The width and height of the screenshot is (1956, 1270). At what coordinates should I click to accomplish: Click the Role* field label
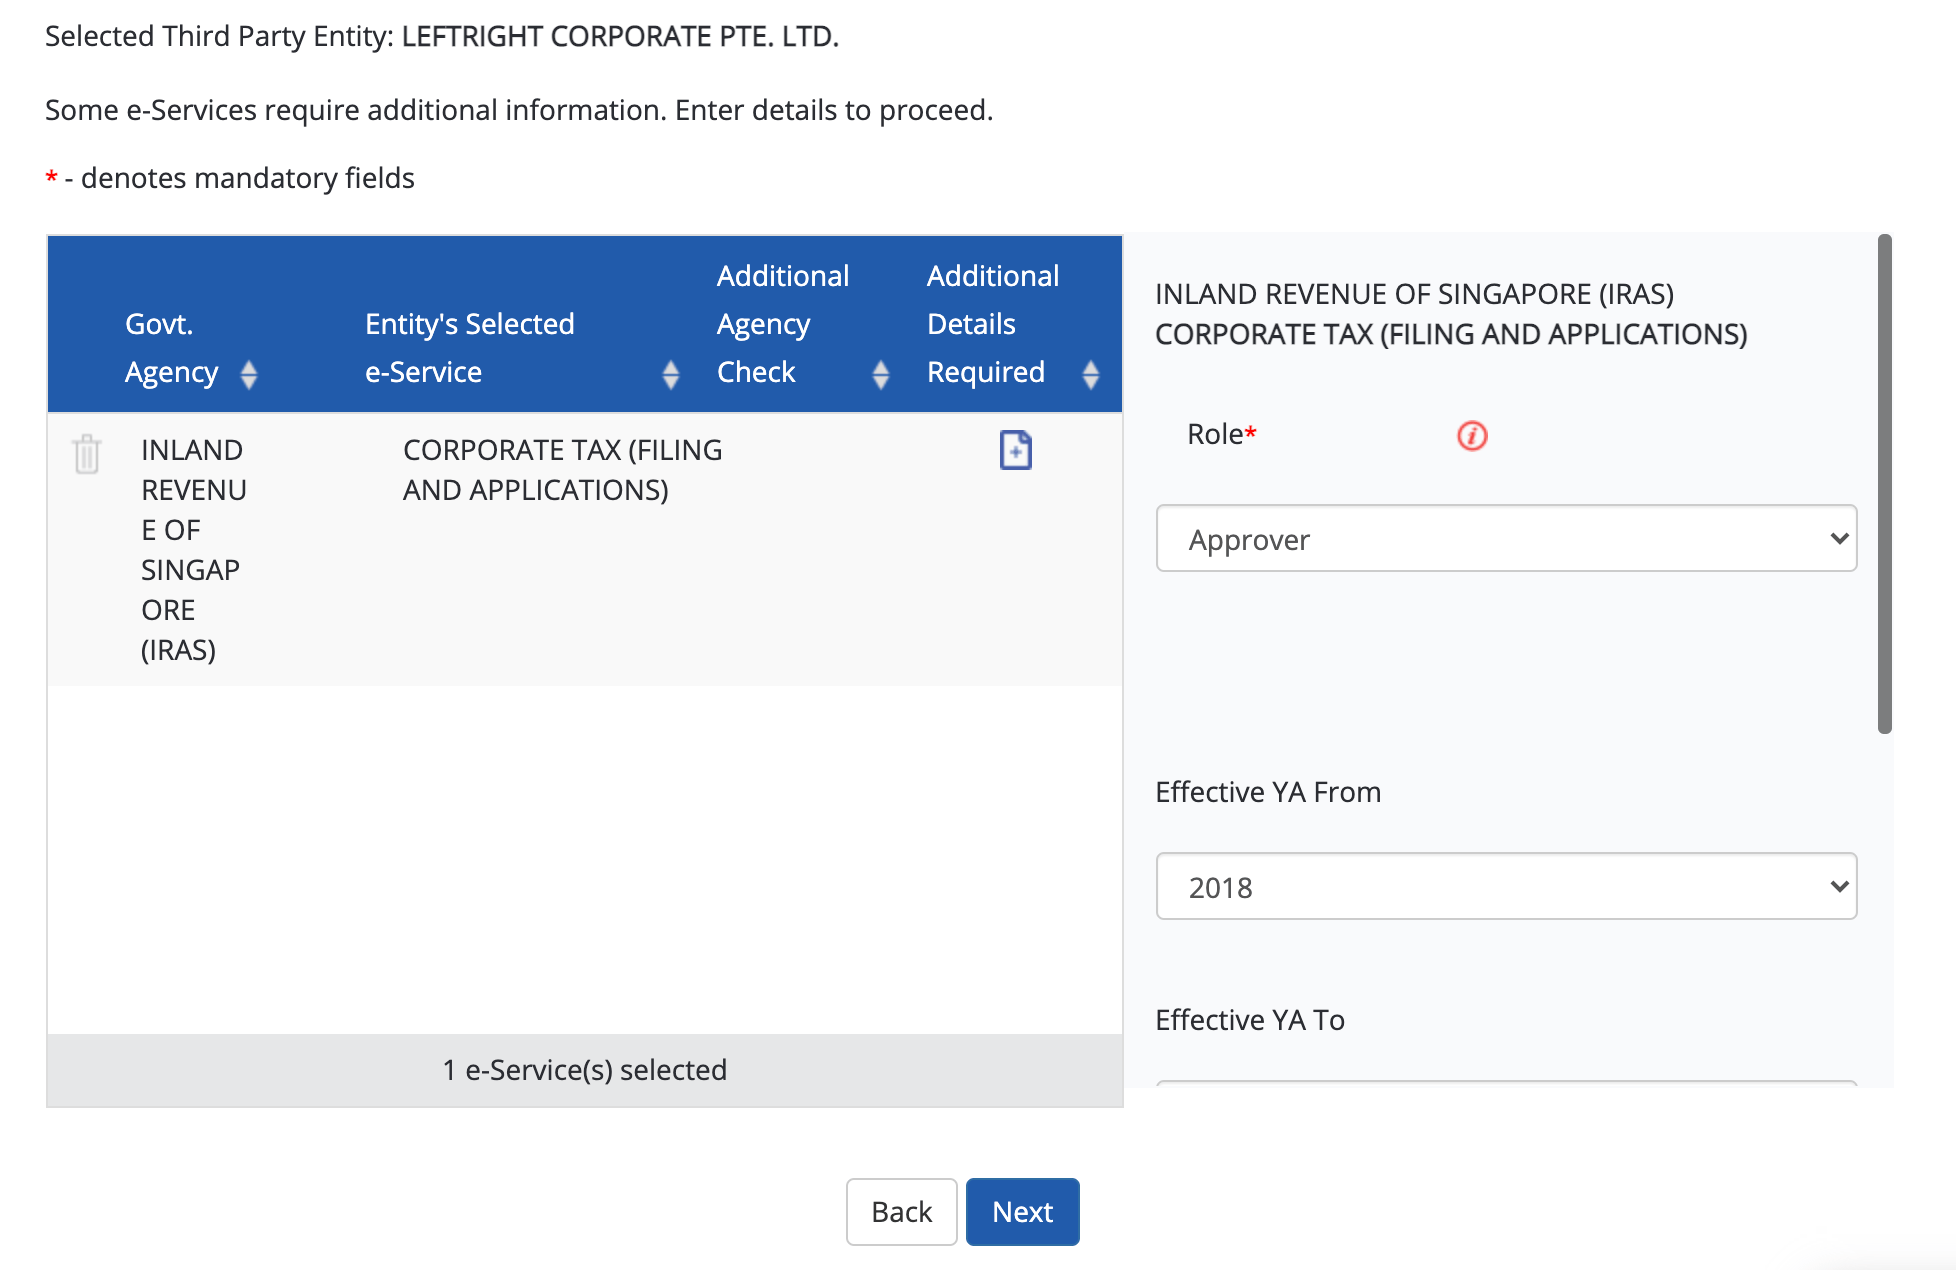(x=1221, y=434)
